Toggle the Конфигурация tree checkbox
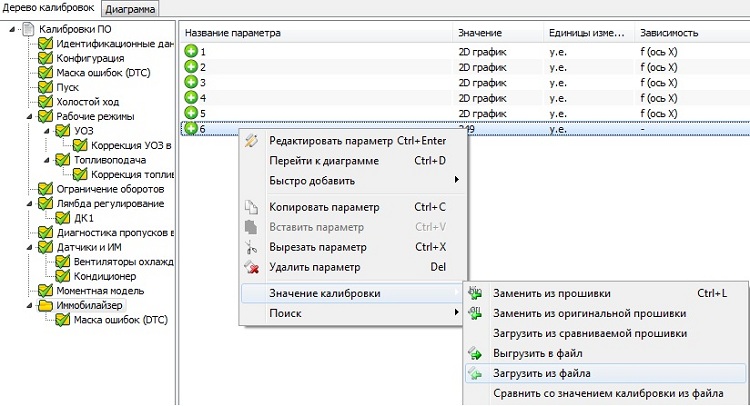Viewport: 750px width, 406px height. (x=45, y=59)
